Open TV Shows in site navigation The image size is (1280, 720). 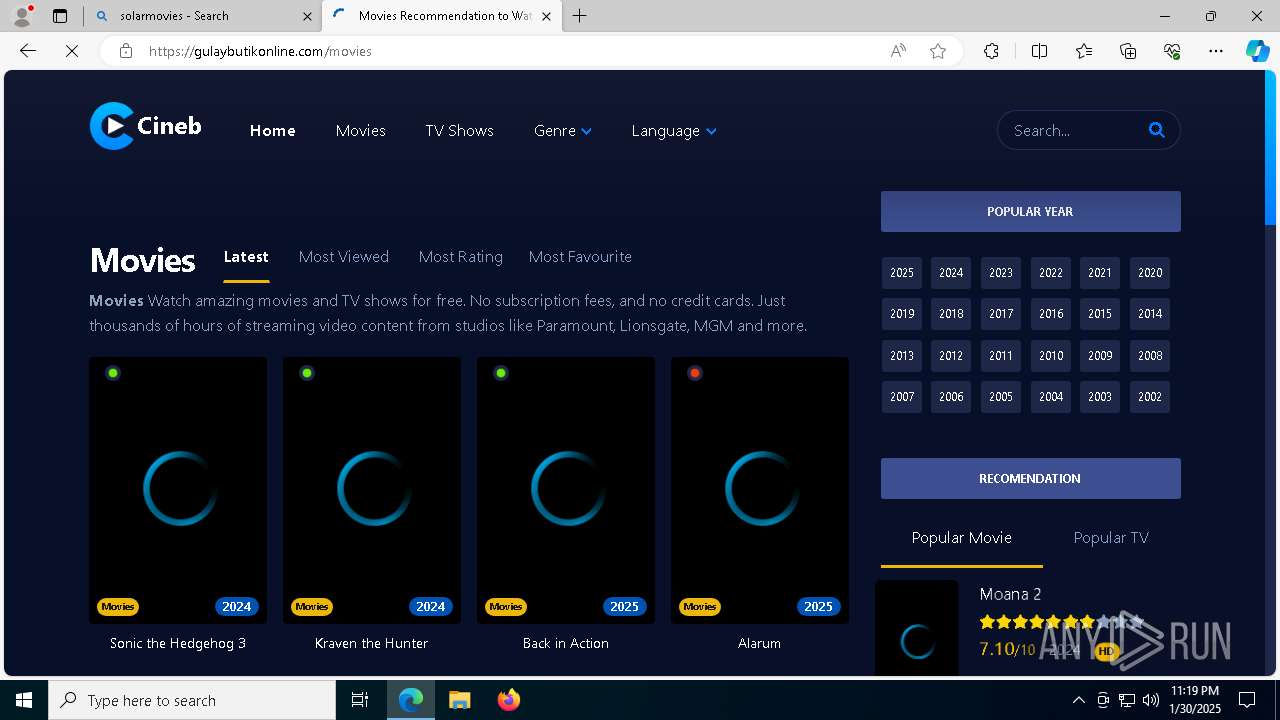[459, 131]
